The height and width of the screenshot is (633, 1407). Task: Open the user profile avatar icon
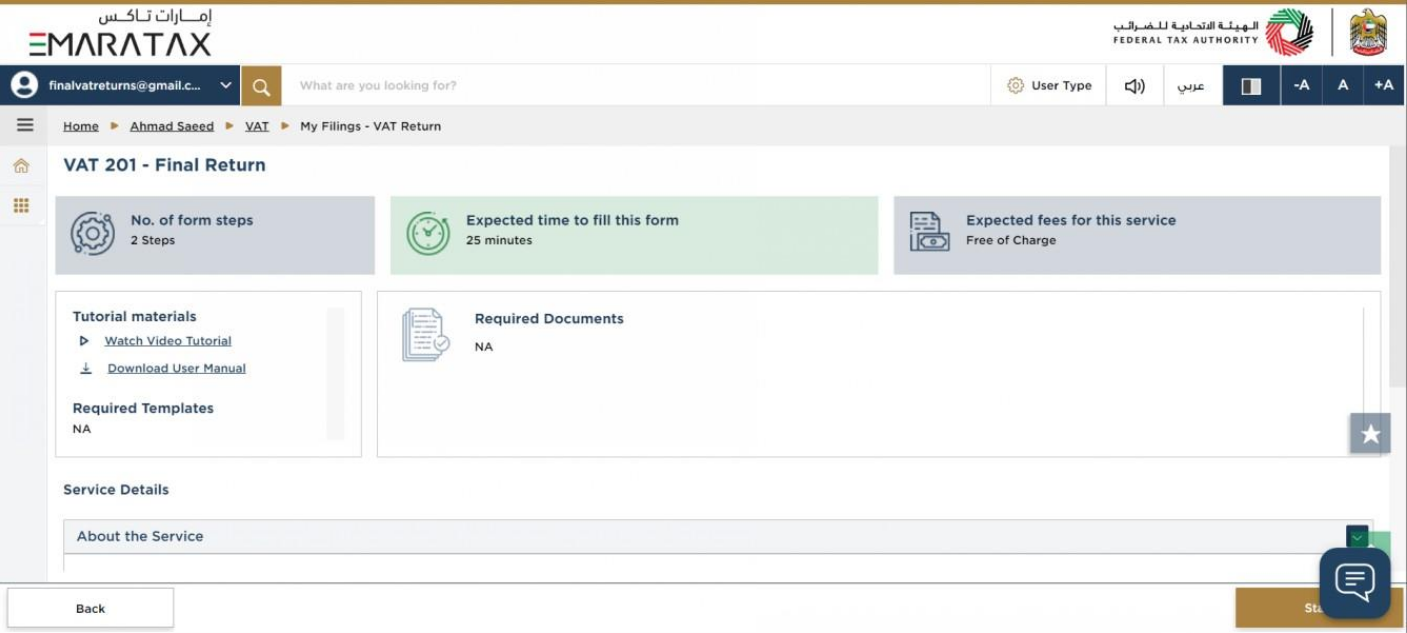(x=24, y=86)
